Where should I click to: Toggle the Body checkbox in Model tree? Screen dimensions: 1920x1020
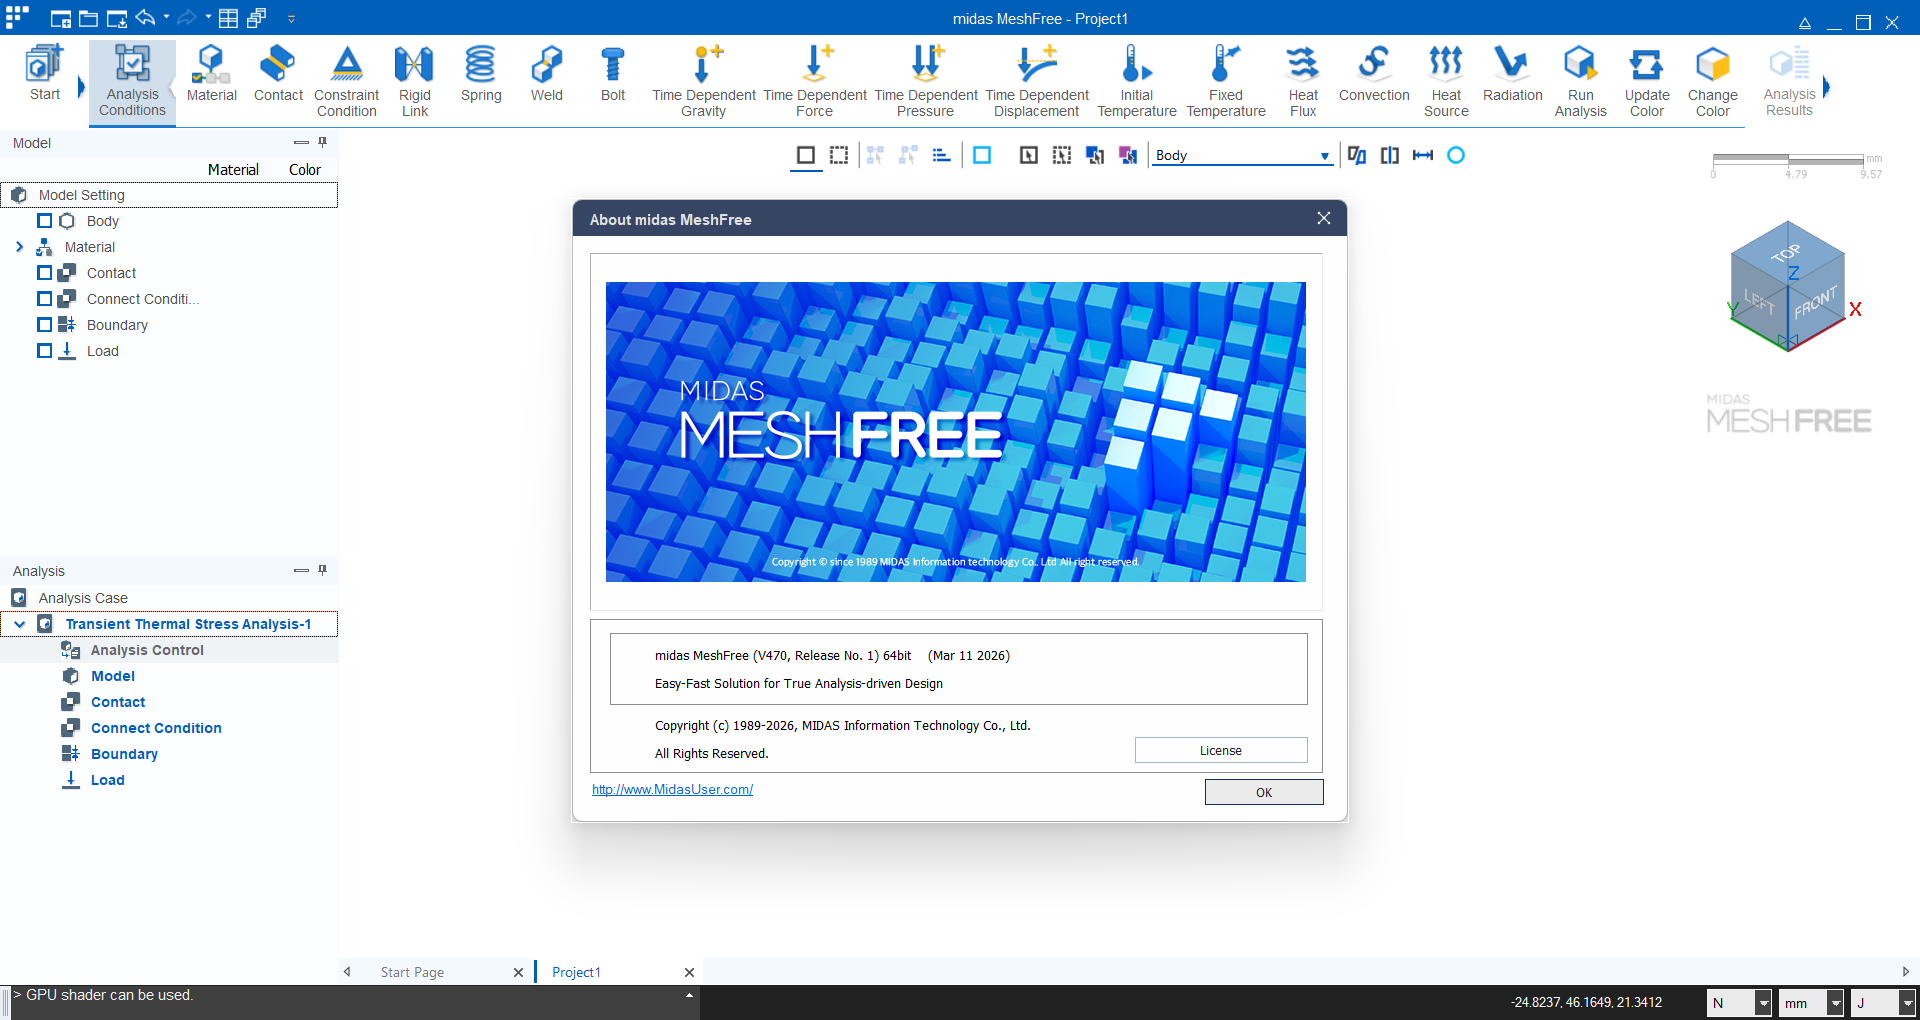[44, 221]
